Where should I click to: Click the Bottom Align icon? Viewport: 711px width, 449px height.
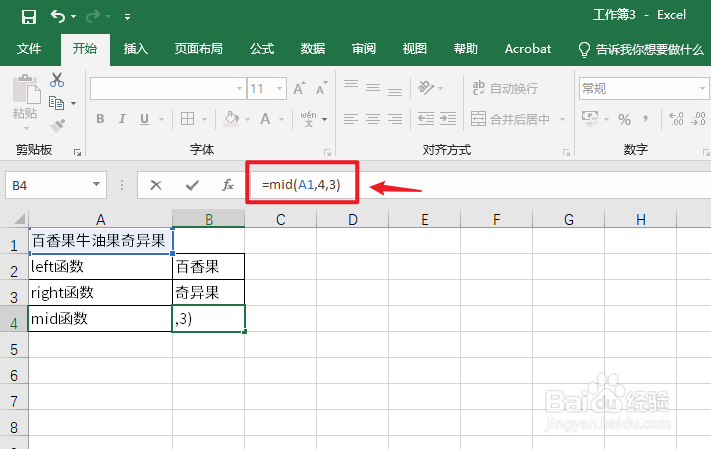tap(394, 92)
